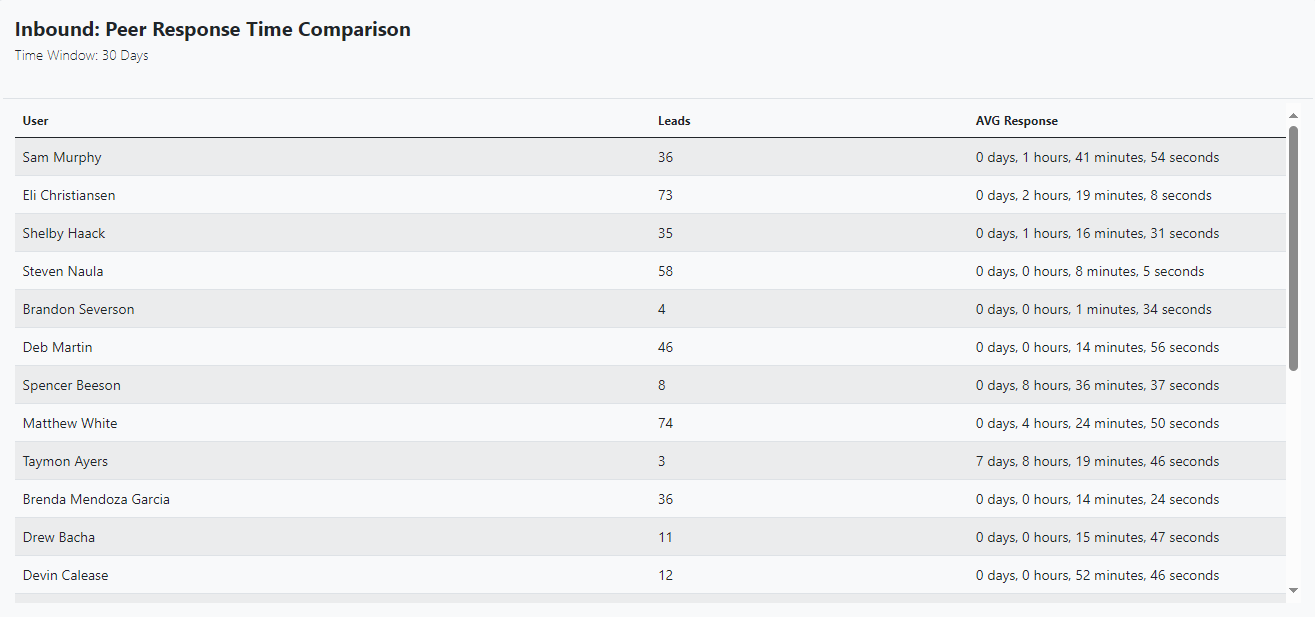The image size is (1315, 617).
Task: Click Taymon Ayers' 7 days response time
Action: click(1097, 462)
